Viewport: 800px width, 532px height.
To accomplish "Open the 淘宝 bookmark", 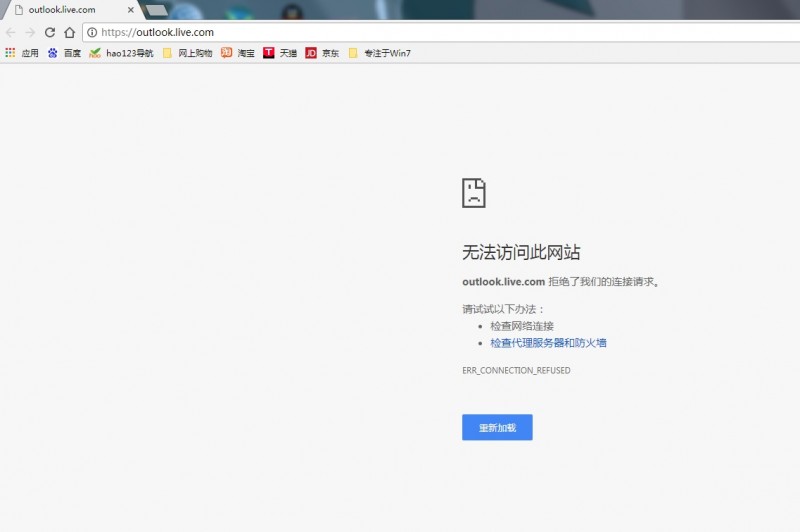I will coord(238,53).
